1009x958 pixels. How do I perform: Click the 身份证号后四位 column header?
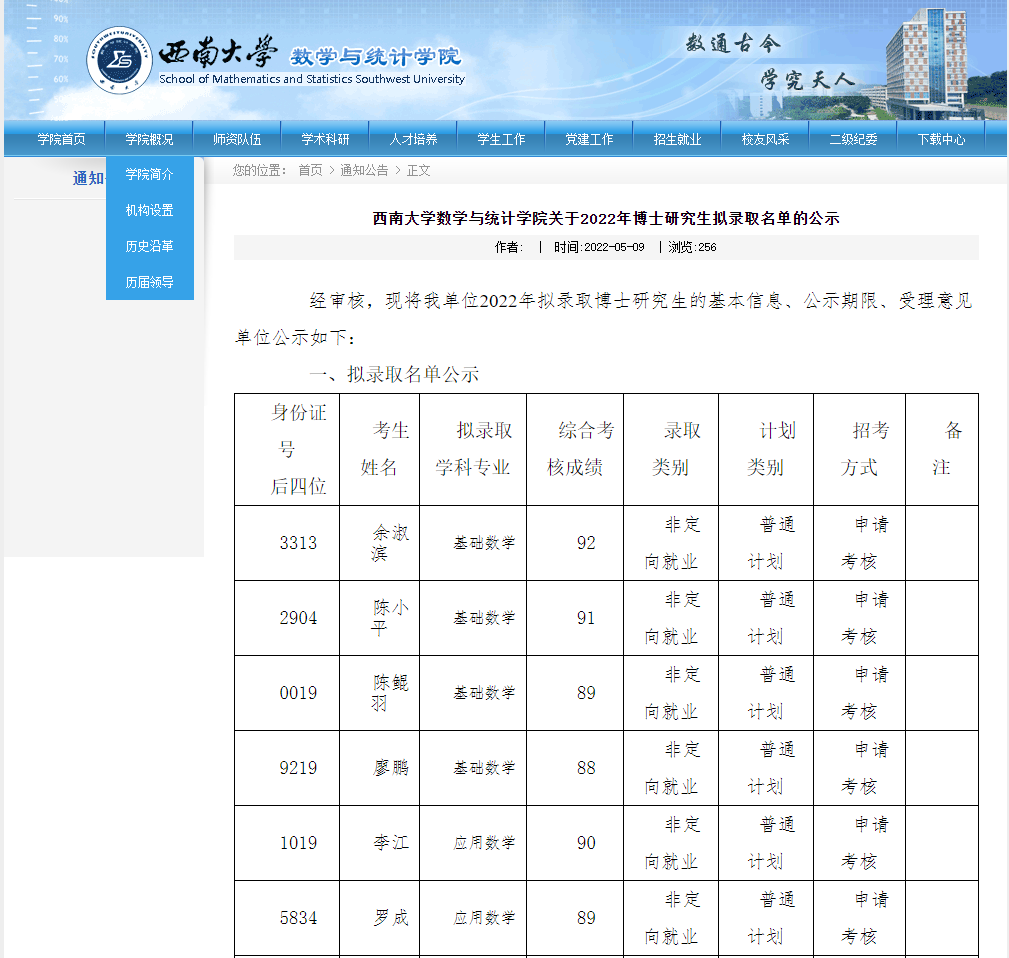[x=287, y=449]
